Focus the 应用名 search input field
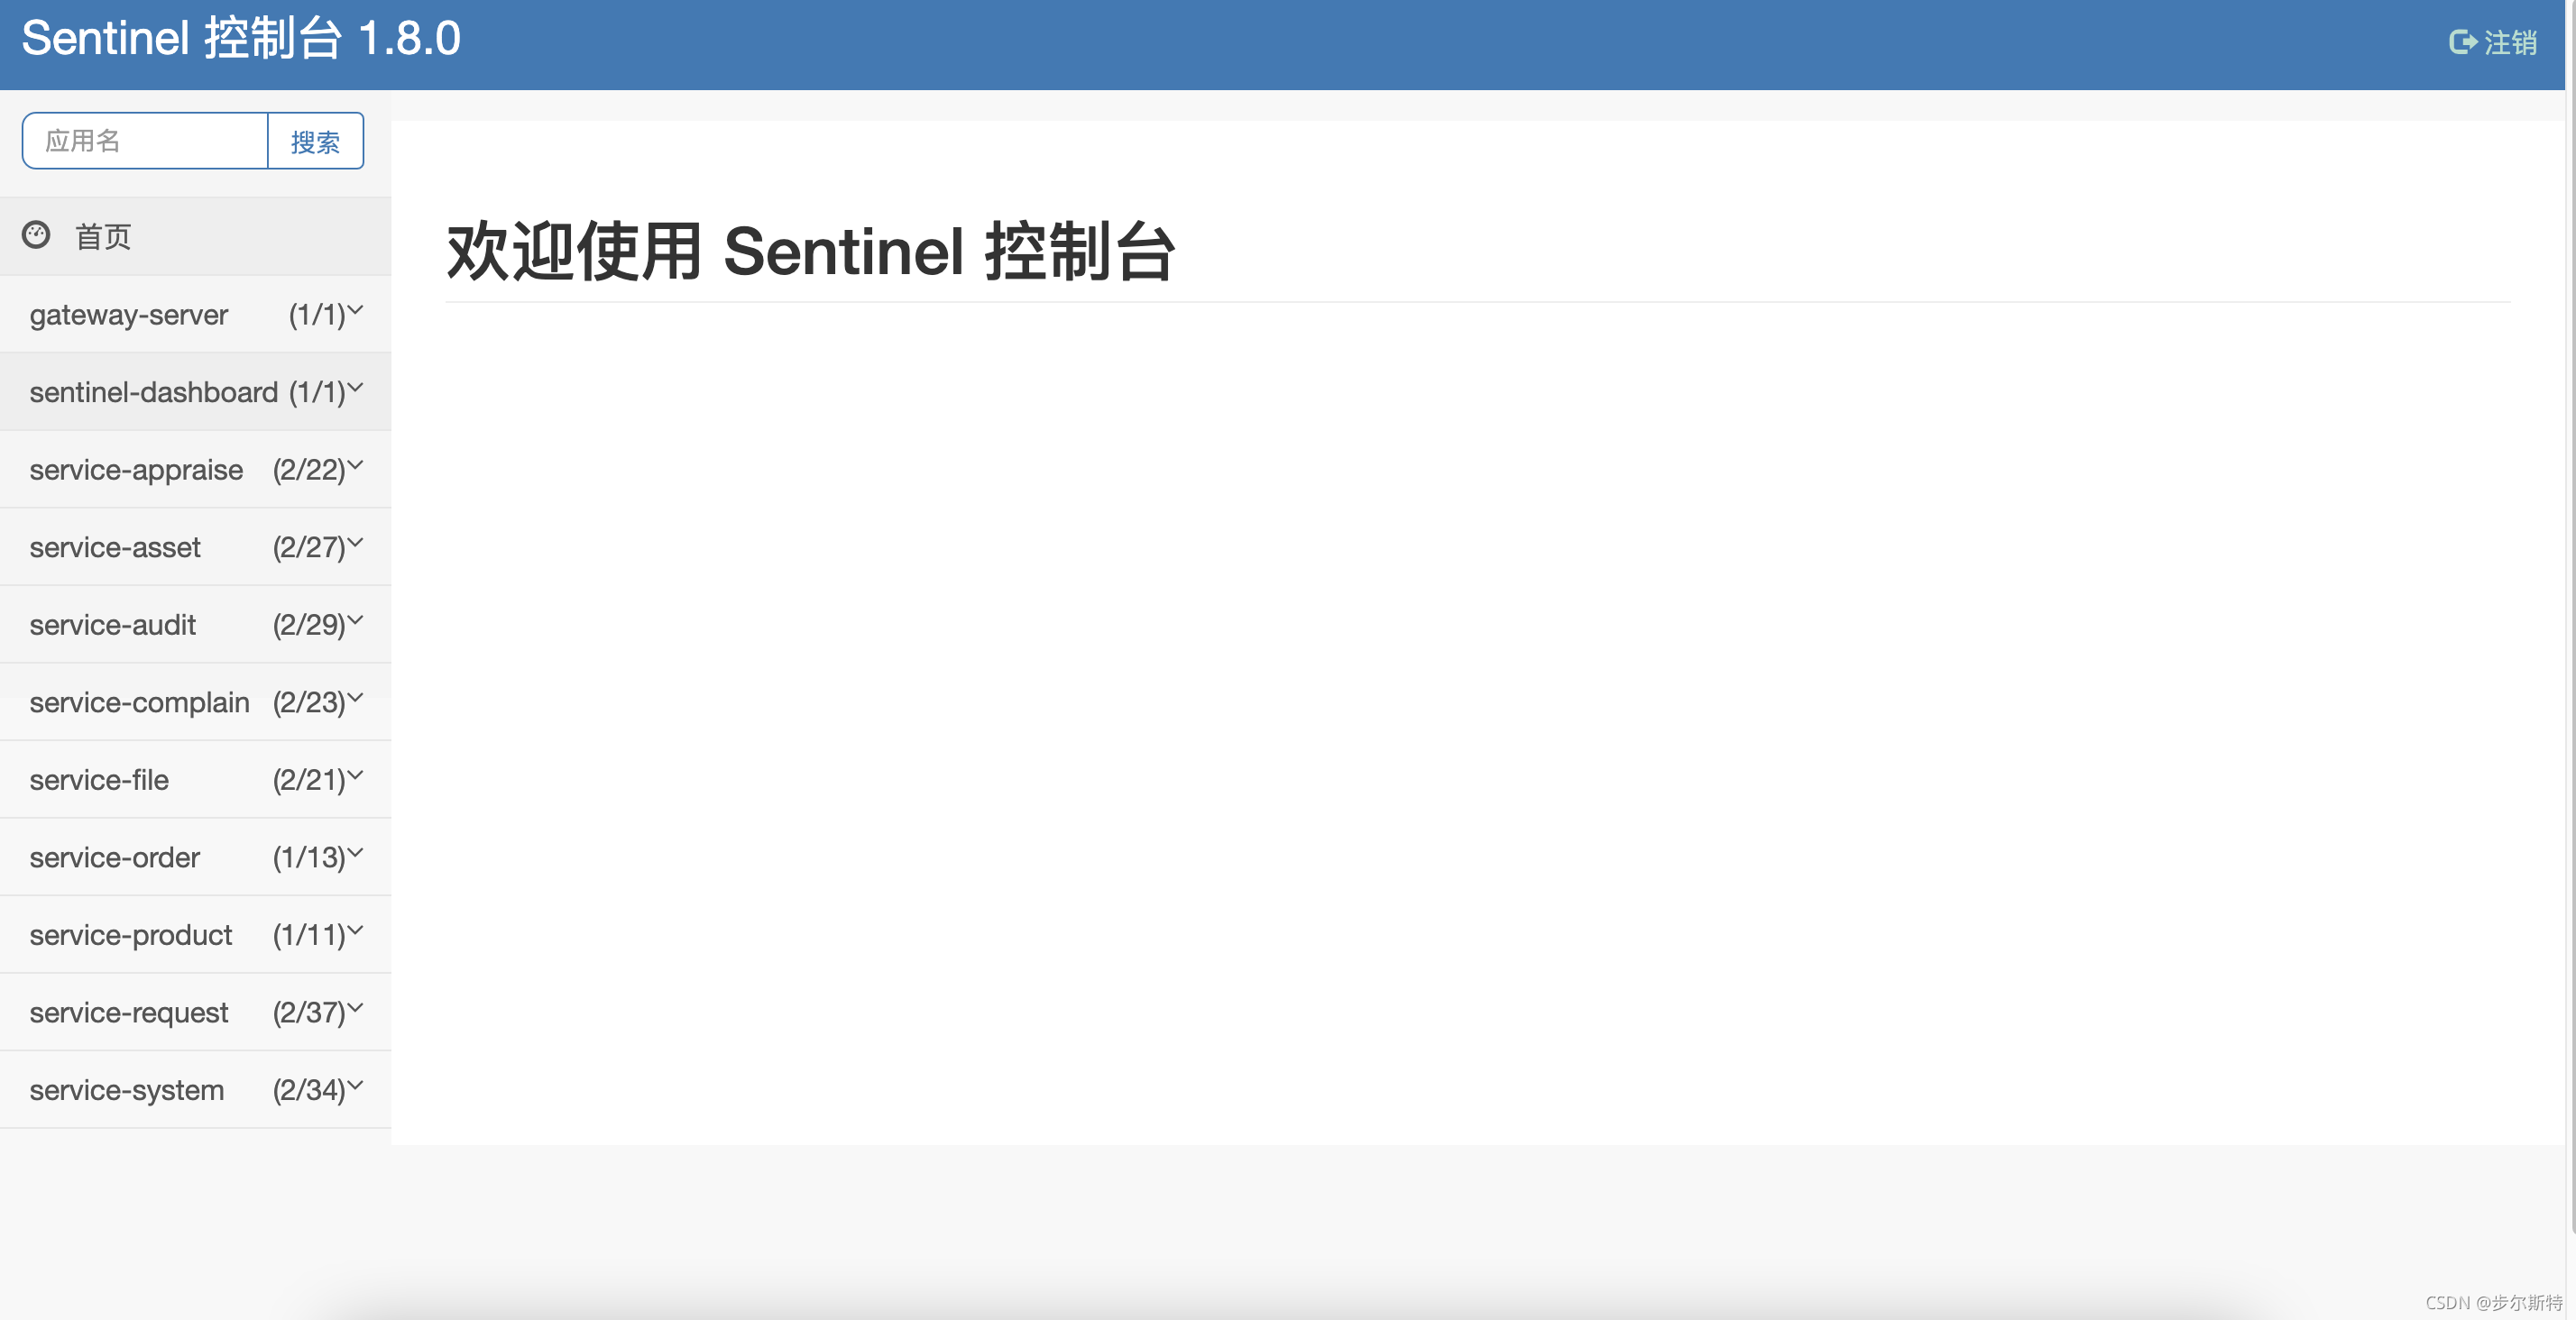2576x1320 pixels. pyautogui.click(x=146, y=141)
